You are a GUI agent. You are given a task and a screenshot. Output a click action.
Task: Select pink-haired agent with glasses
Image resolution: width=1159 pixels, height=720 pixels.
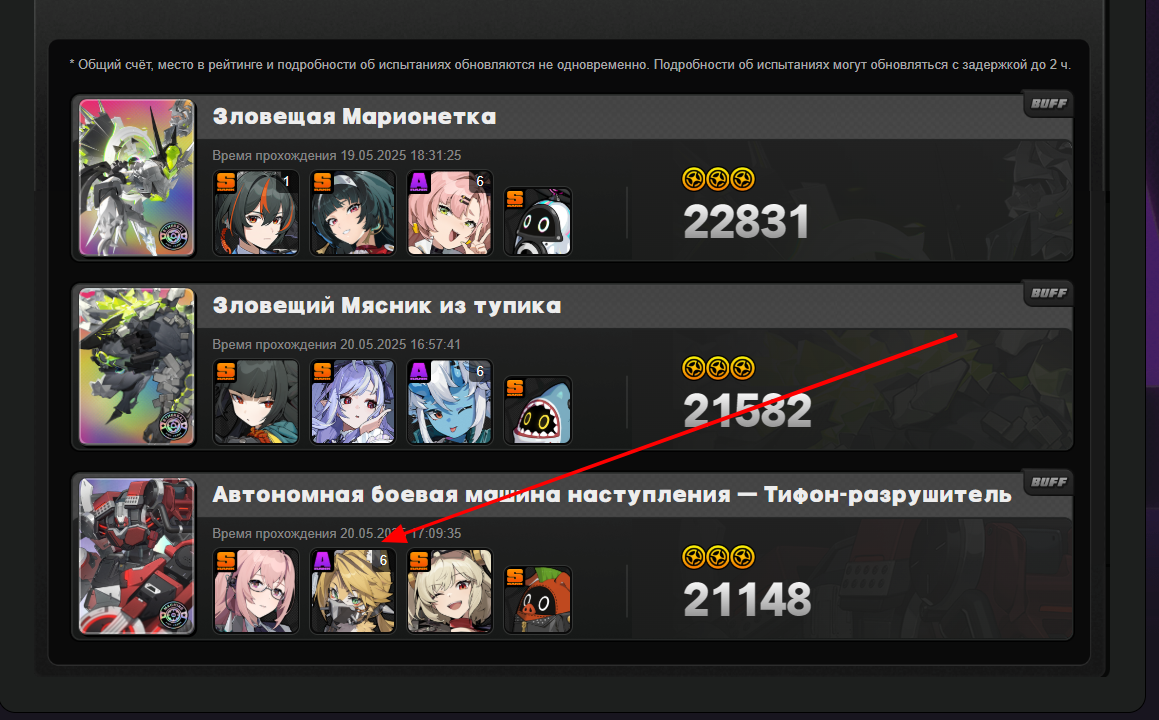click(256, 591)
